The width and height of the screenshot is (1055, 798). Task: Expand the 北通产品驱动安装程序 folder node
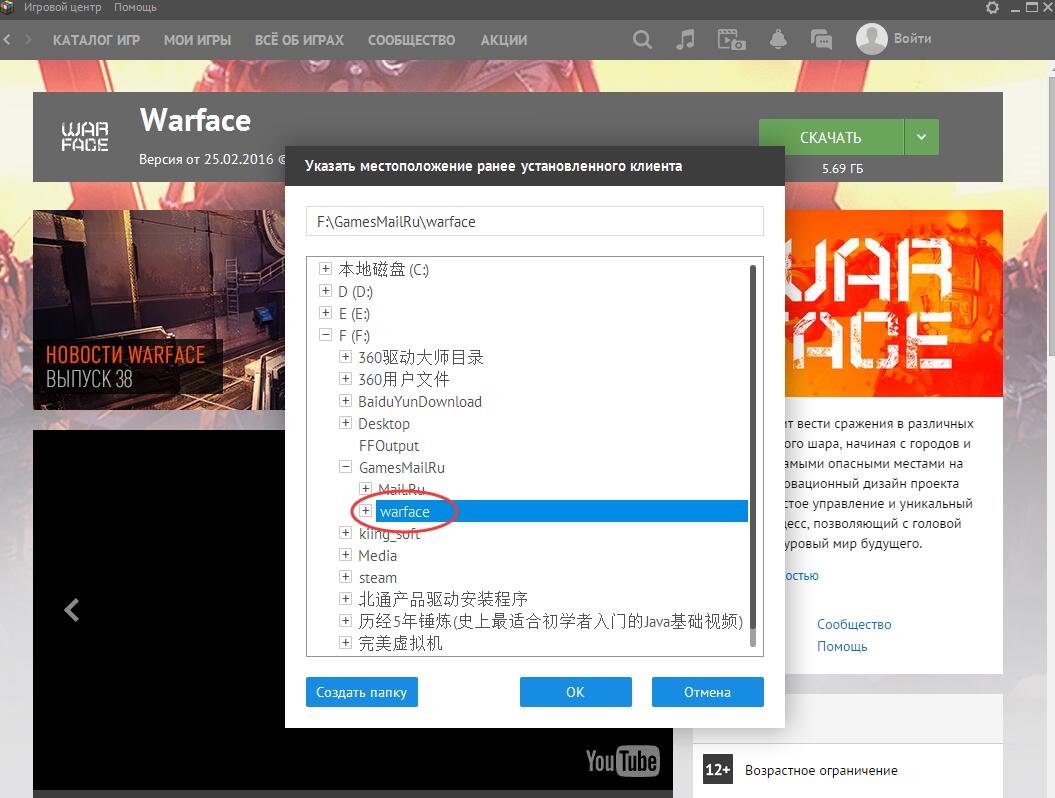point(345,599)
